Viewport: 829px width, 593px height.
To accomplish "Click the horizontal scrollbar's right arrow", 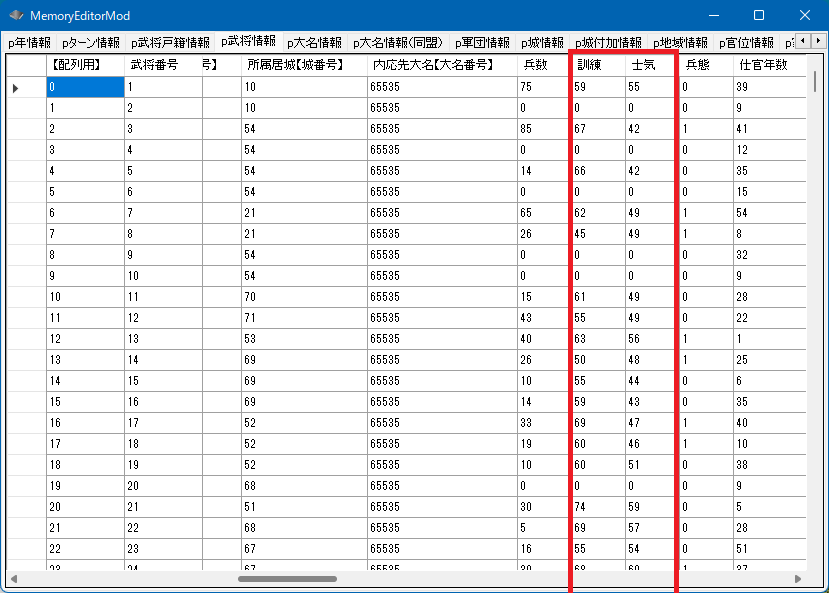I will click(x=797, y=578).
